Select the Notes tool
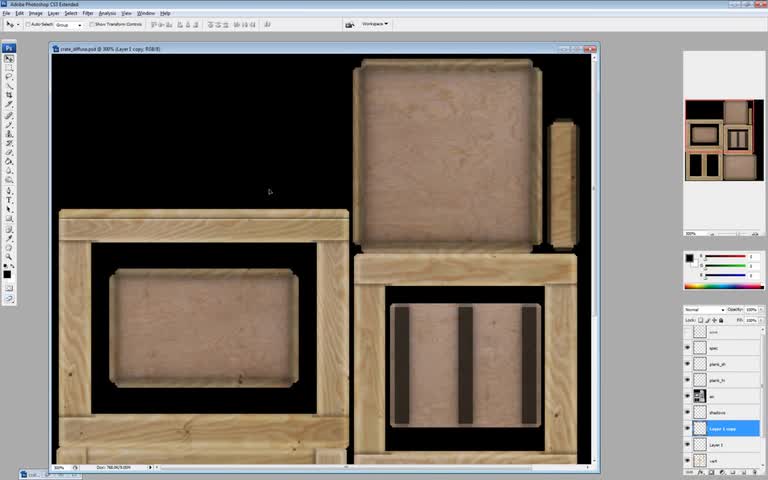 pos(9,230)
